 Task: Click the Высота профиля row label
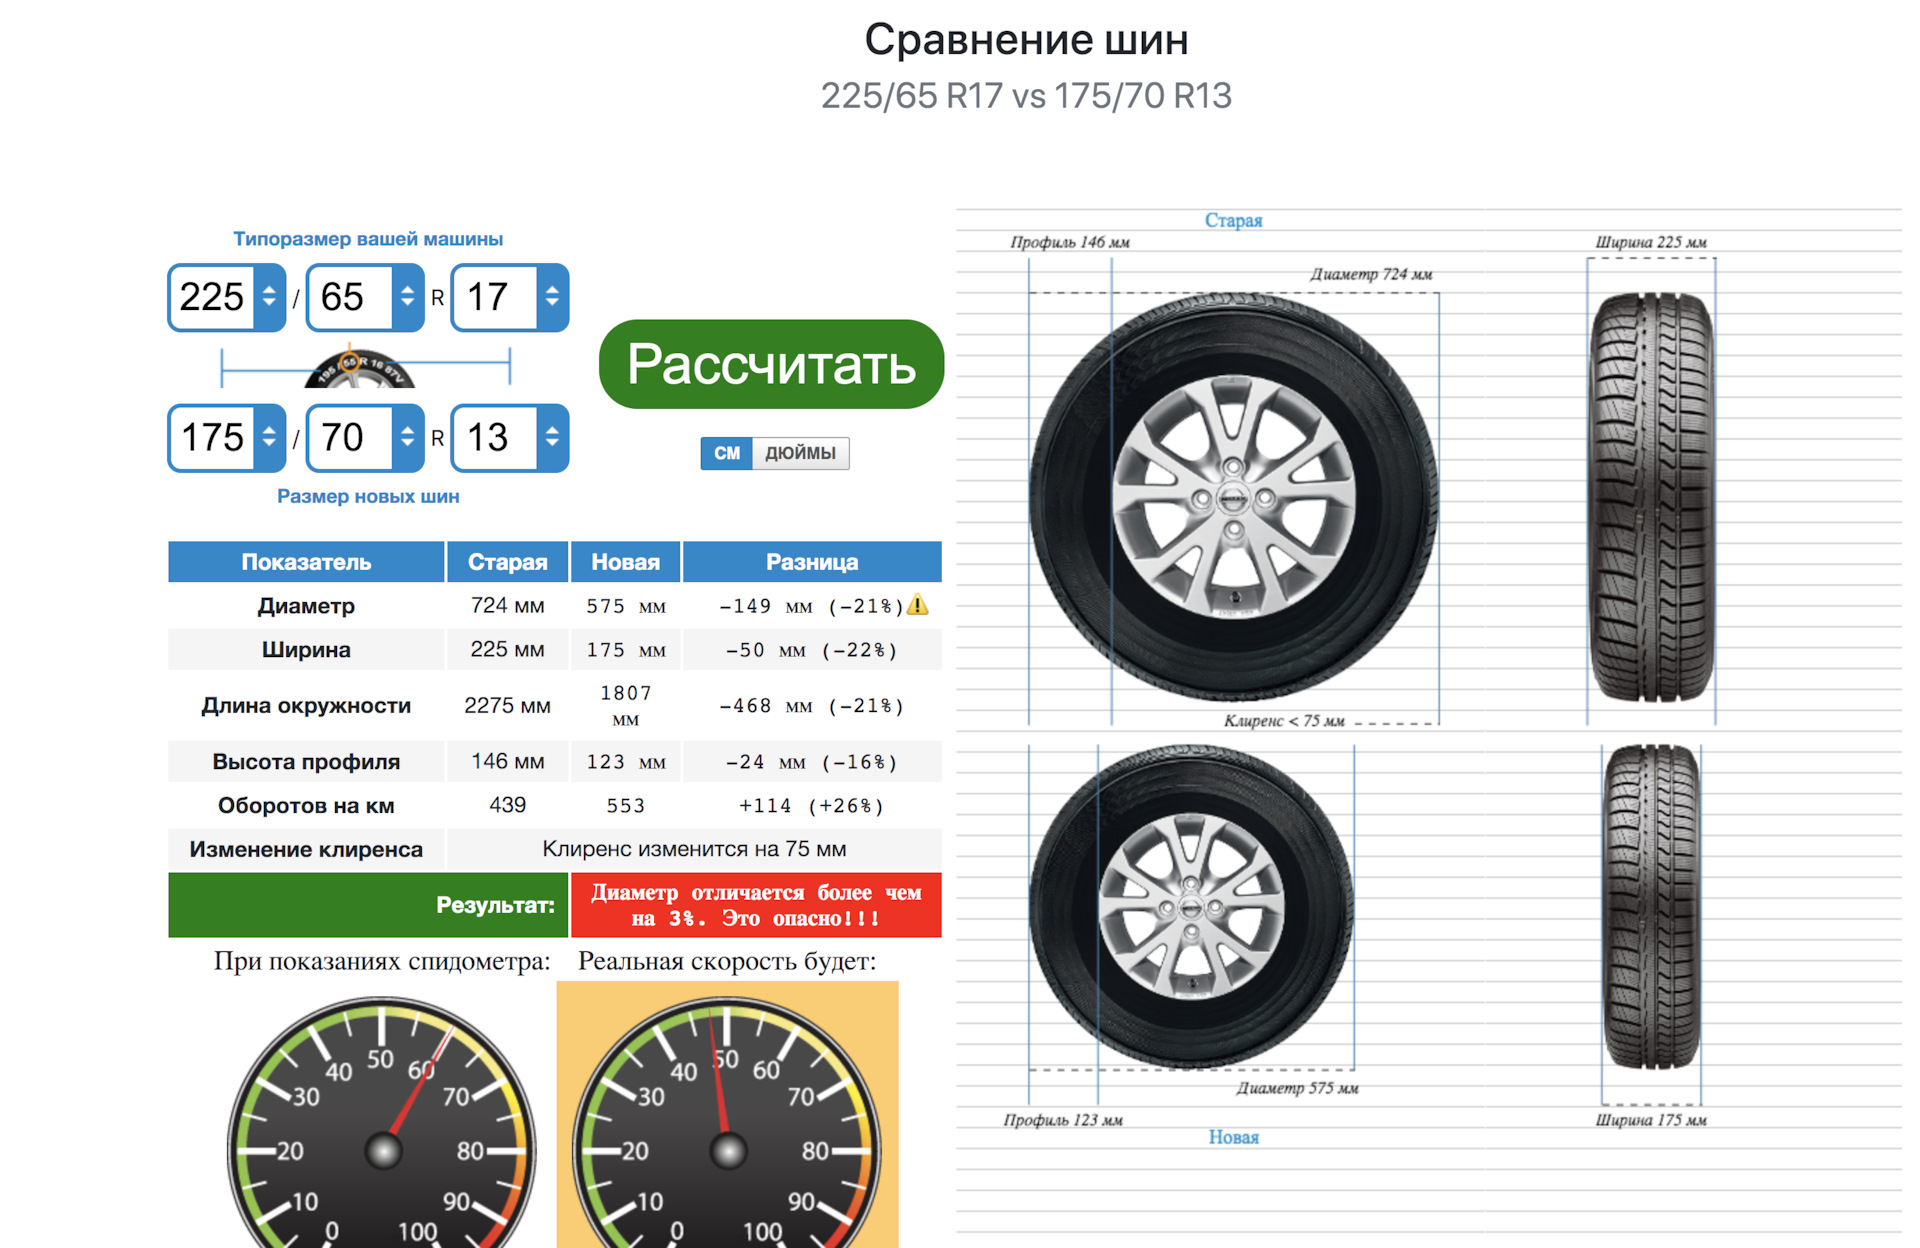(x=306, y=762)
